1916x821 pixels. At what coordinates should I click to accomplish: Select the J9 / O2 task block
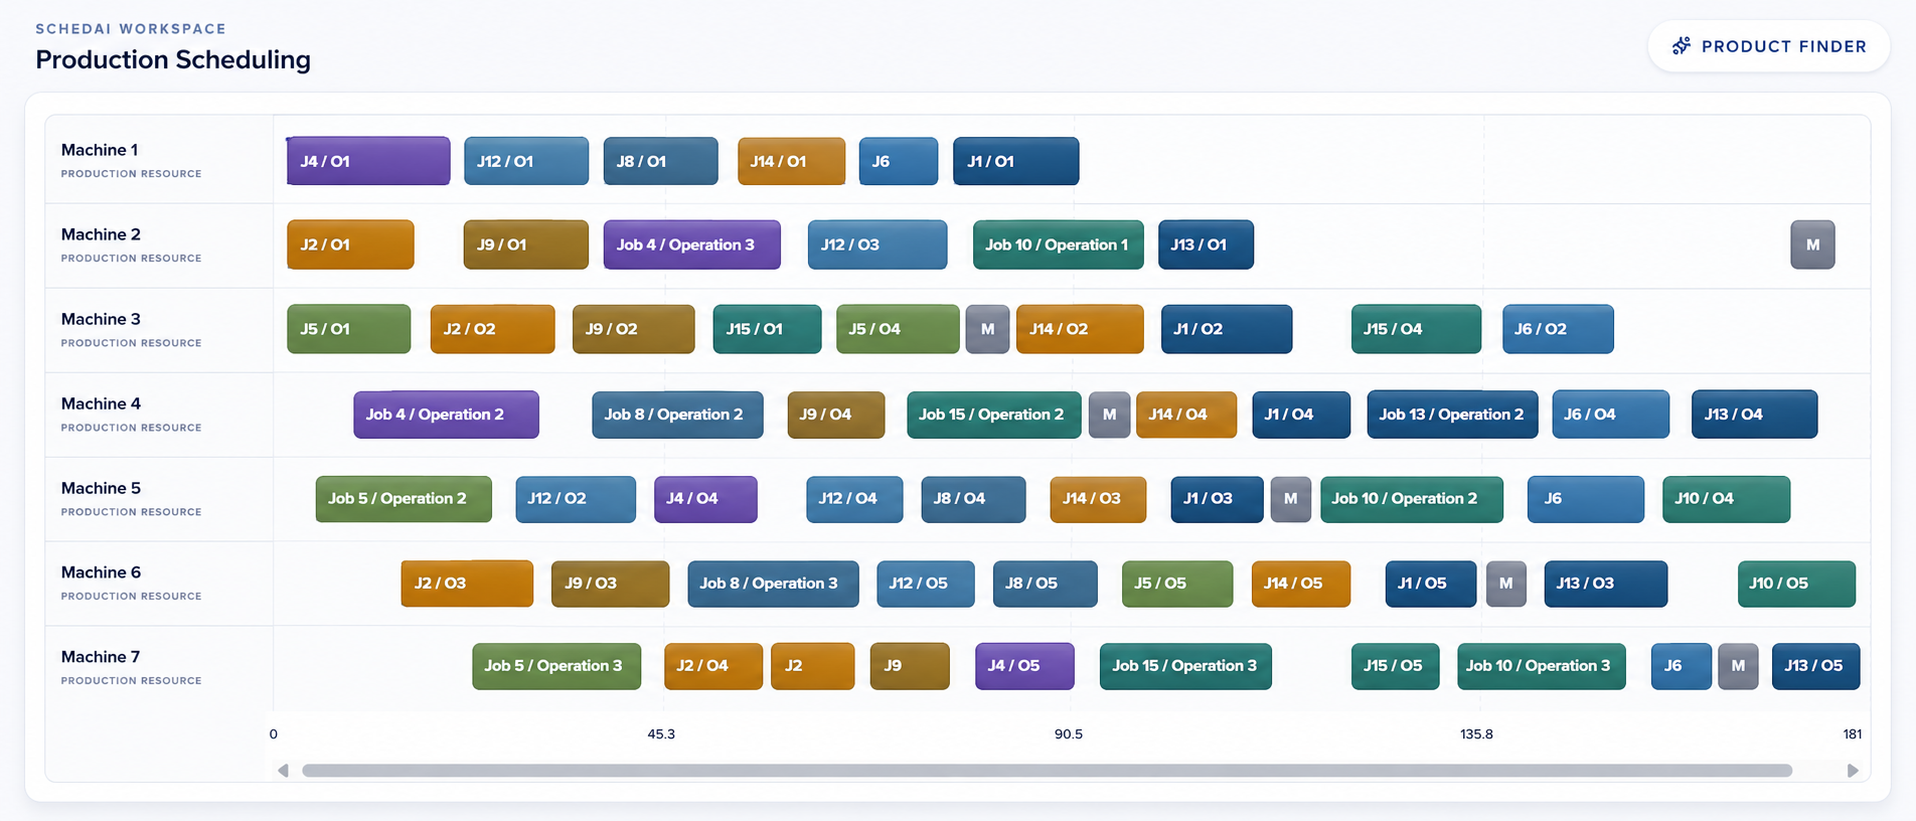(633, 329)
